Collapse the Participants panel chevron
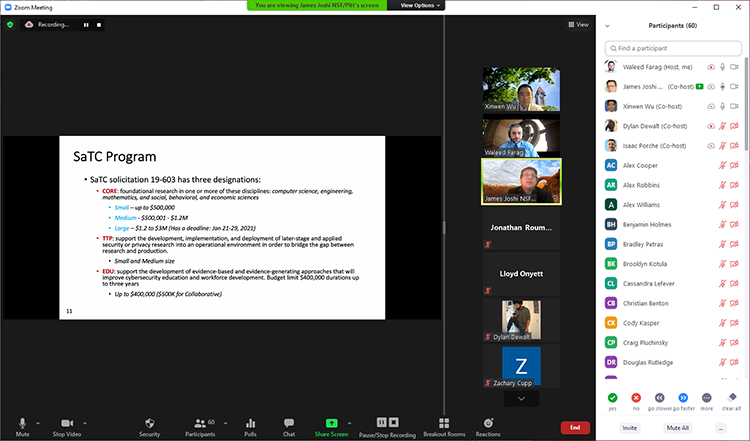The height and width of the screenshot is (441, 750). (607, 26)
